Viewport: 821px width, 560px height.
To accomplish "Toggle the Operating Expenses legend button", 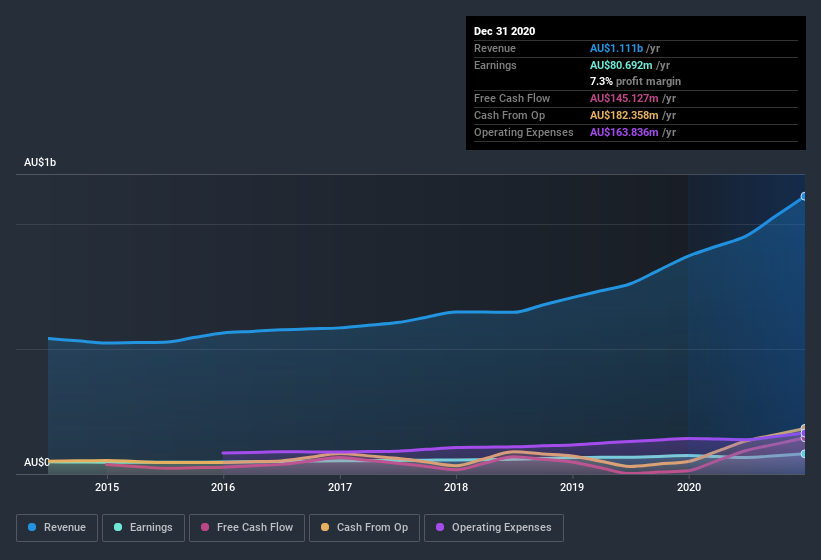I will 494,528.
